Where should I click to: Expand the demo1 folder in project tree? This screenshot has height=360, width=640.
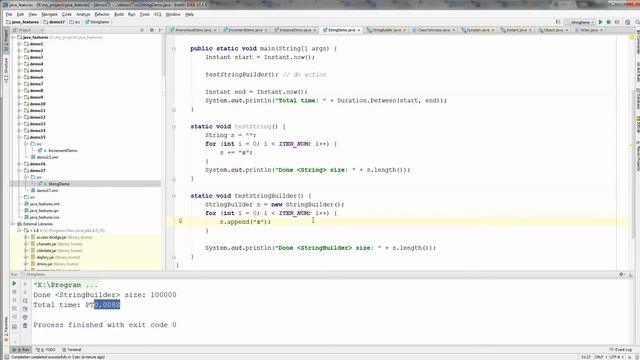click(19, 44)
